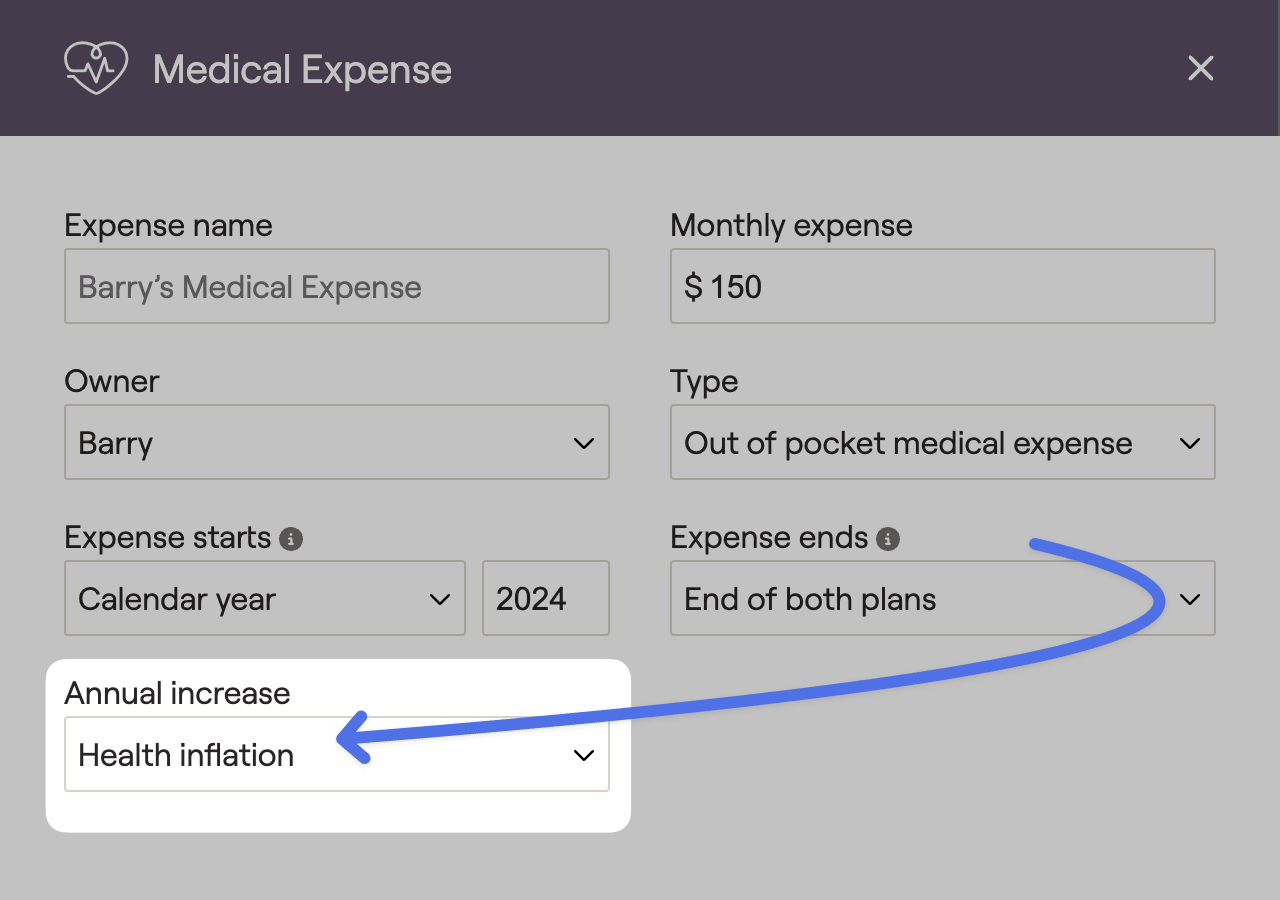The image size is (1280, 900).
Task: Click the chevron arrow in Type field
Action: [x=1190, y=443]
